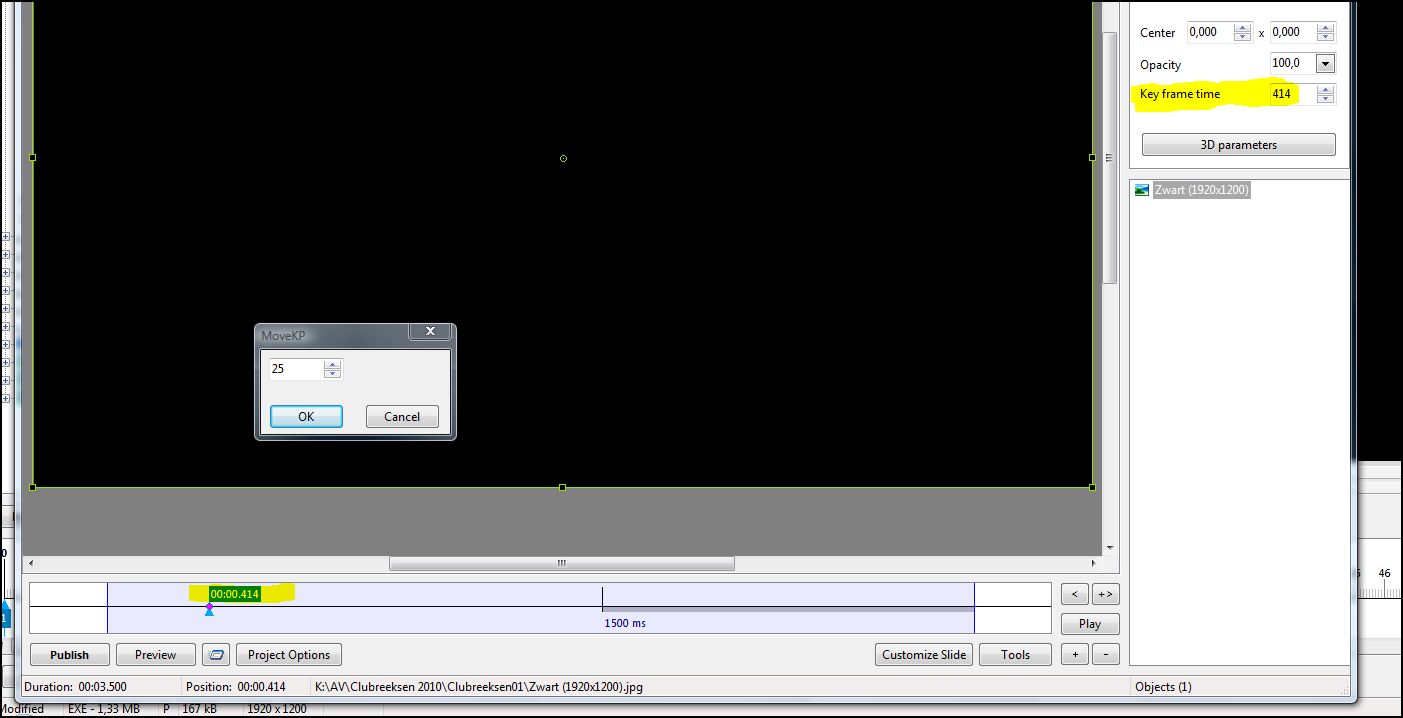Click the +> next slide button

[x=1105, y=594]
